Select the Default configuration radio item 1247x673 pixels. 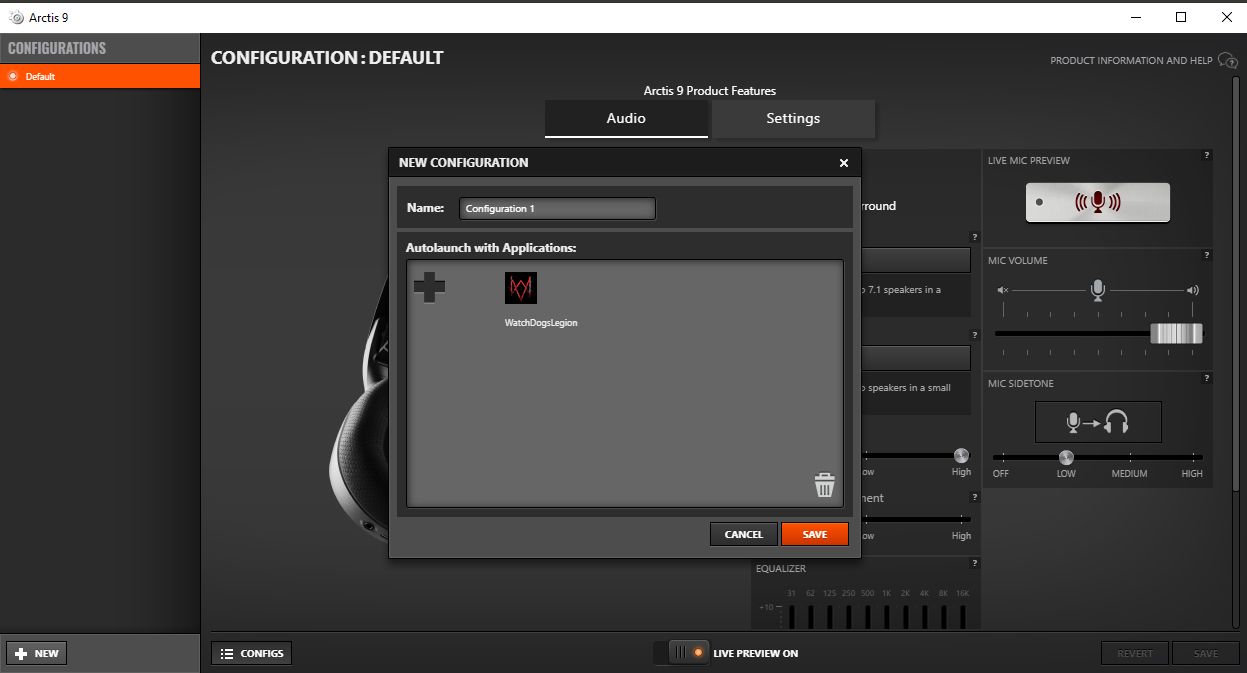(100, 76)
